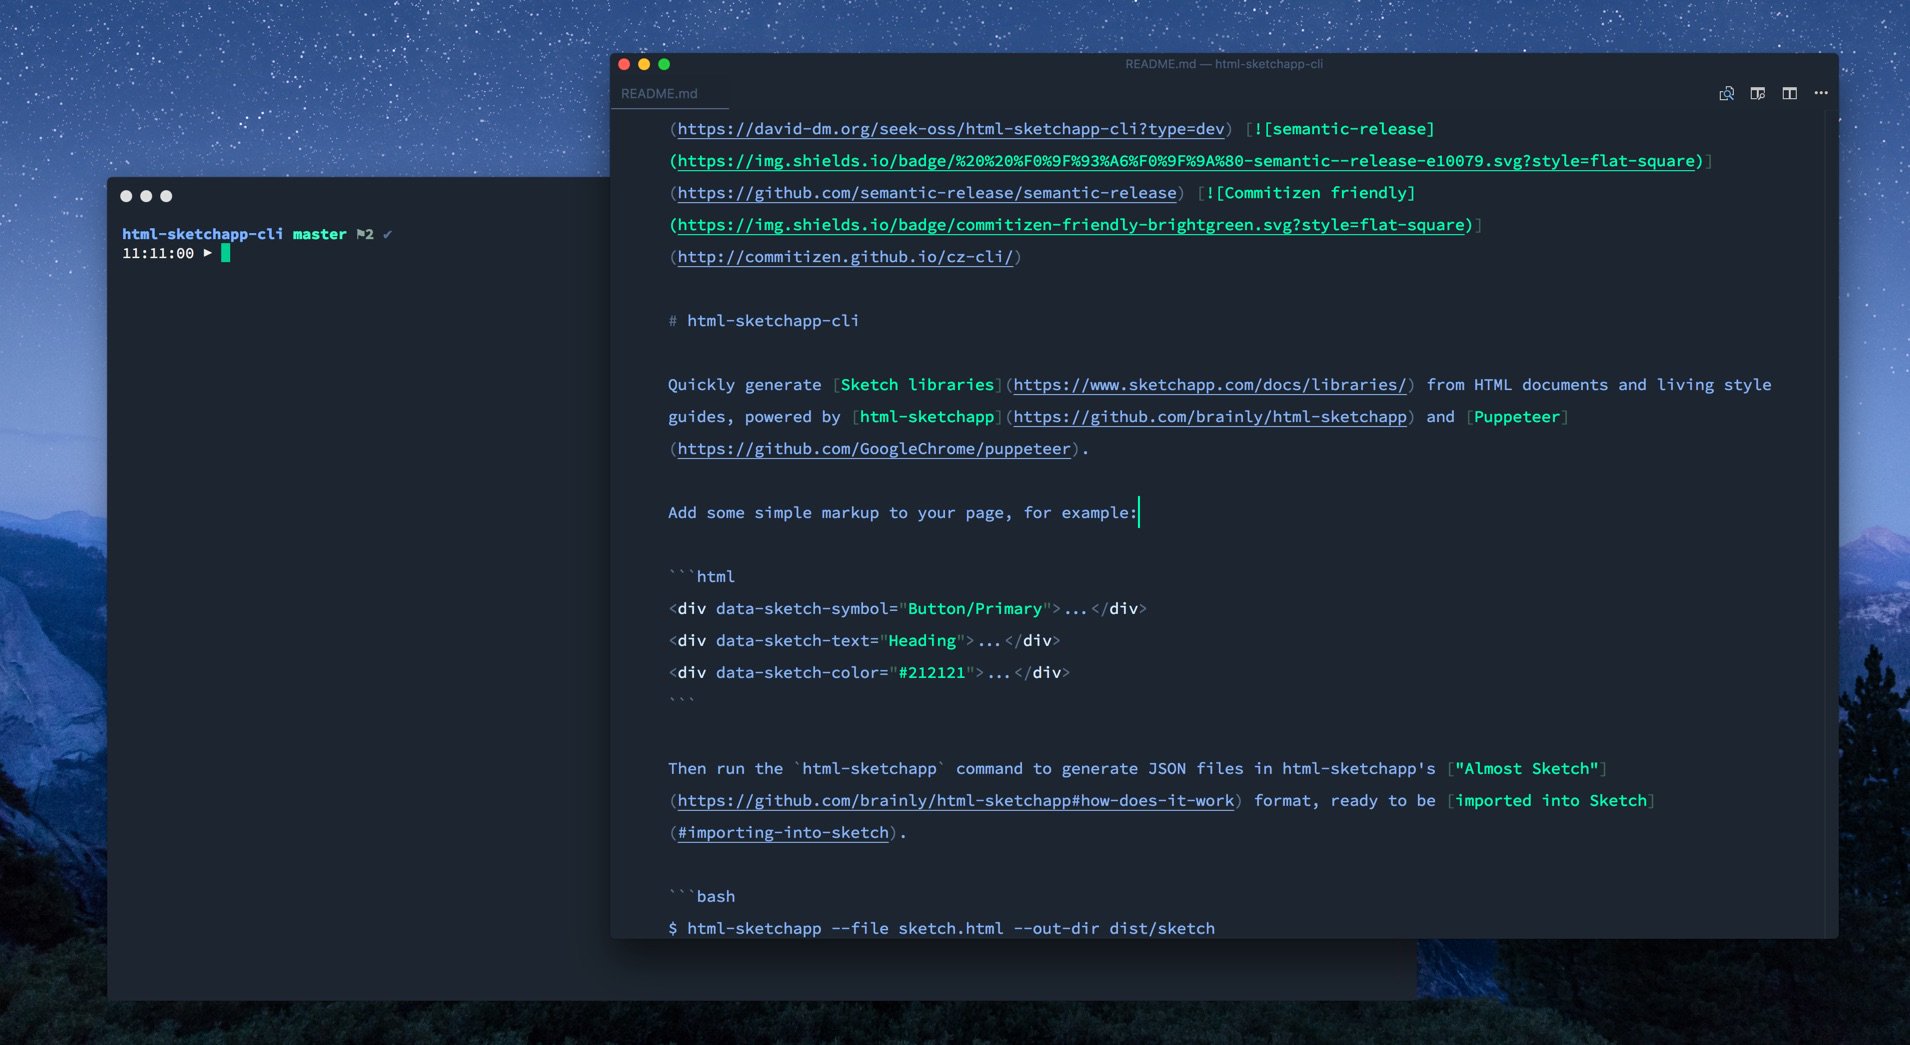Click the green cursor block in terminal

pos(226,253)
